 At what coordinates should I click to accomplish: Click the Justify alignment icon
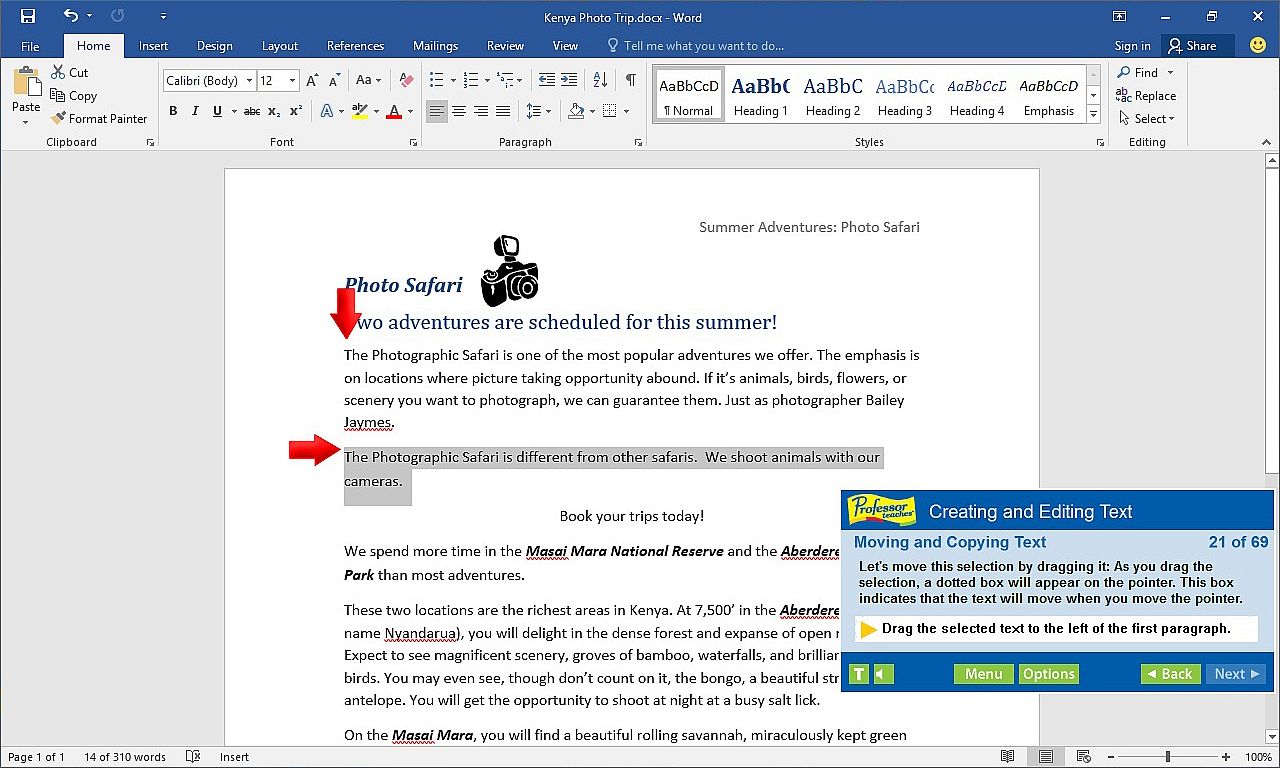pos(503,111)
